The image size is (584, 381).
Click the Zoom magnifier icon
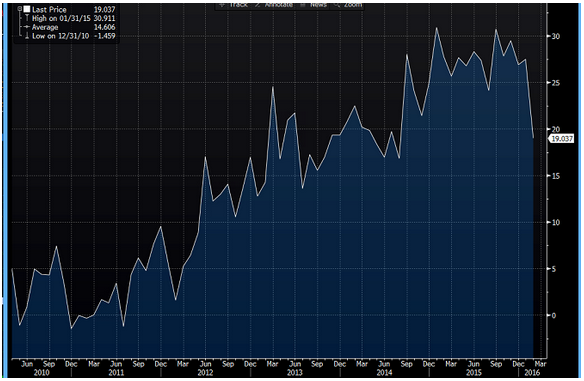337,5
